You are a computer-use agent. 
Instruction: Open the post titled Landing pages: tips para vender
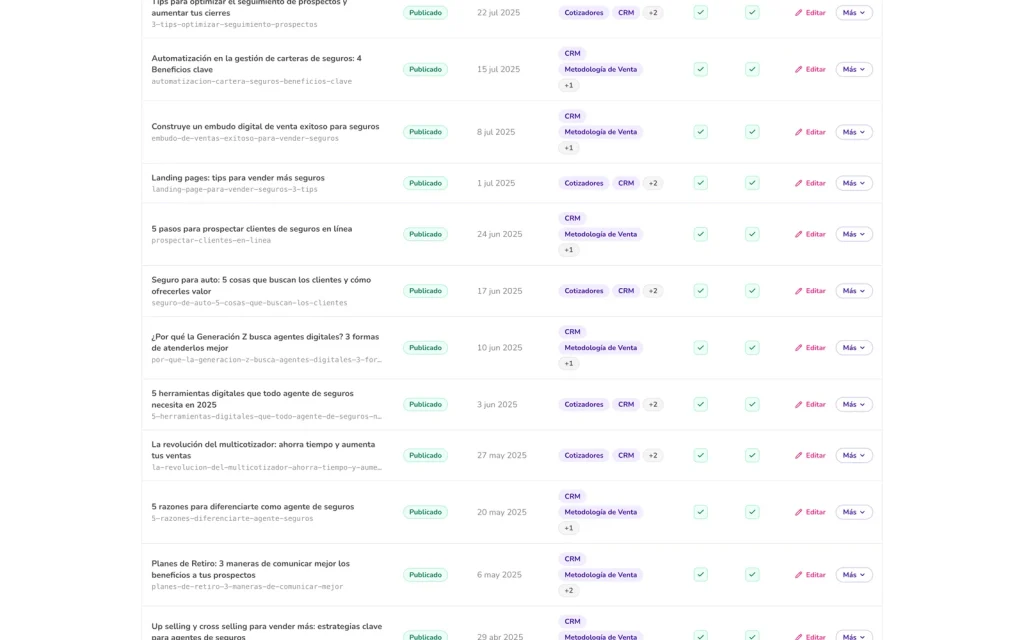pos(238,178)
